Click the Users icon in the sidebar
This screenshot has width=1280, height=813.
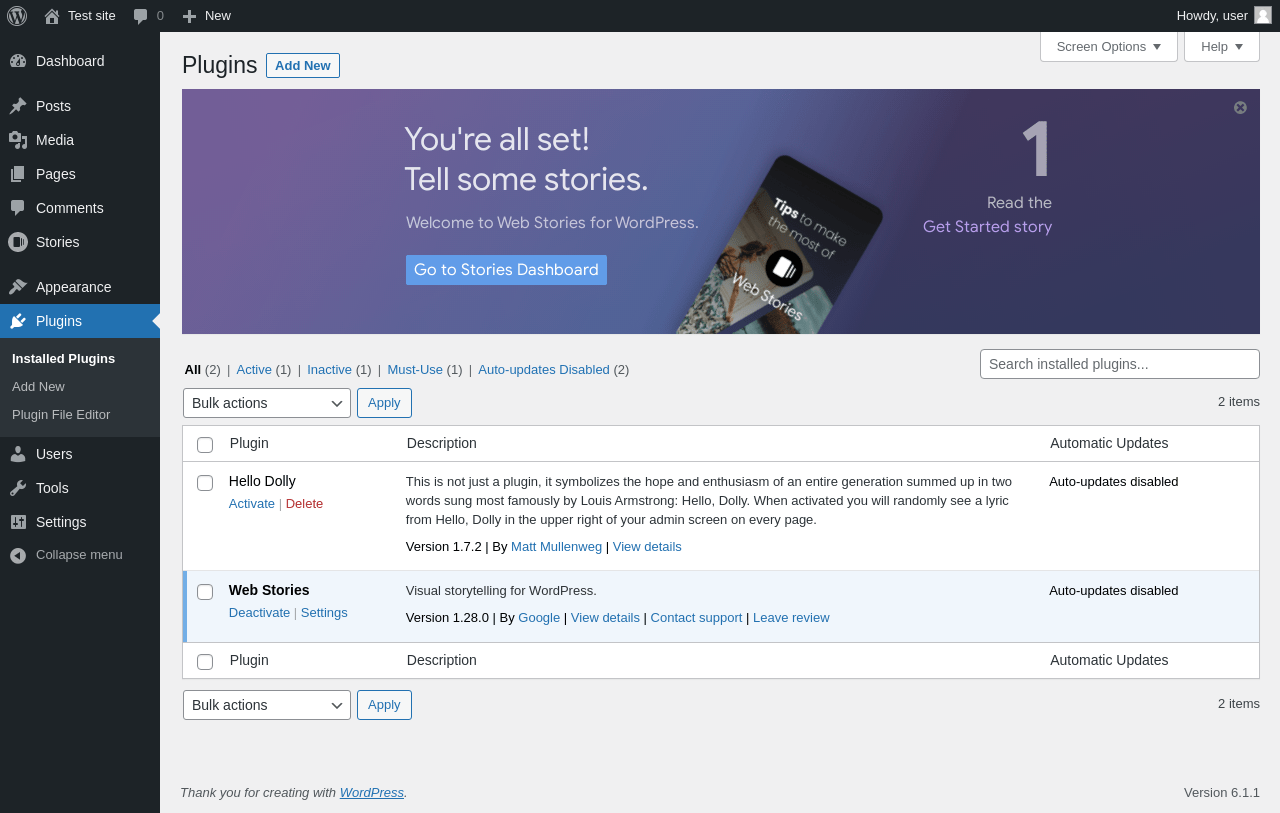tap(18, 454)
